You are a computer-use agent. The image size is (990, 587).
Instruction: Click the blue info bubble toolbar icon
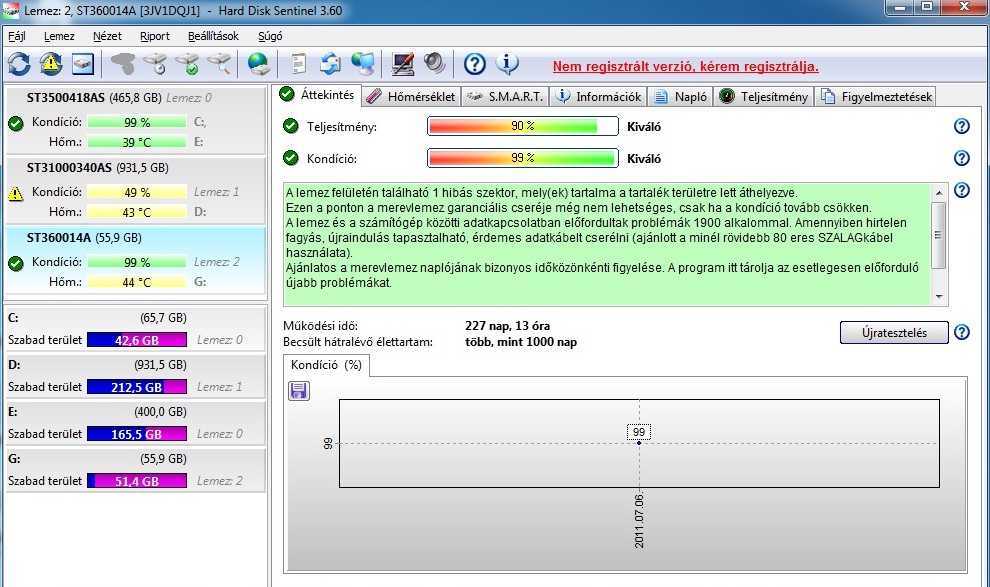[x=507, y=63]
